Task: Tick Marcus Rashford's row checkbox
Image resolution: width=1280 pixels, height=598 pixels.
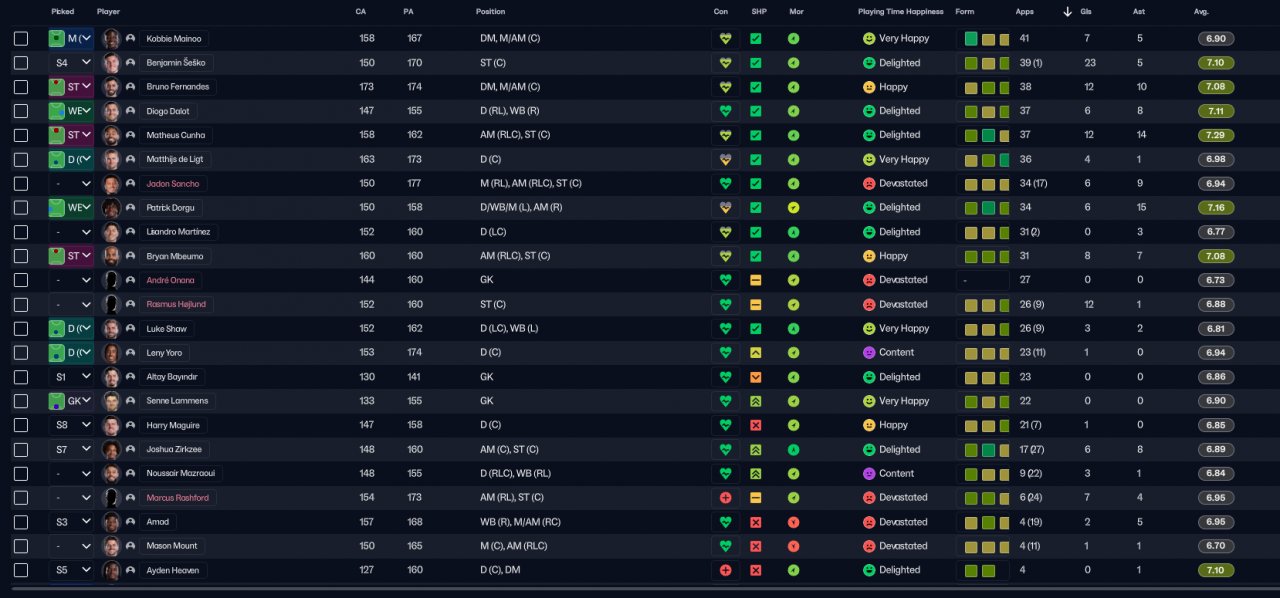Action: pos(21,498)
